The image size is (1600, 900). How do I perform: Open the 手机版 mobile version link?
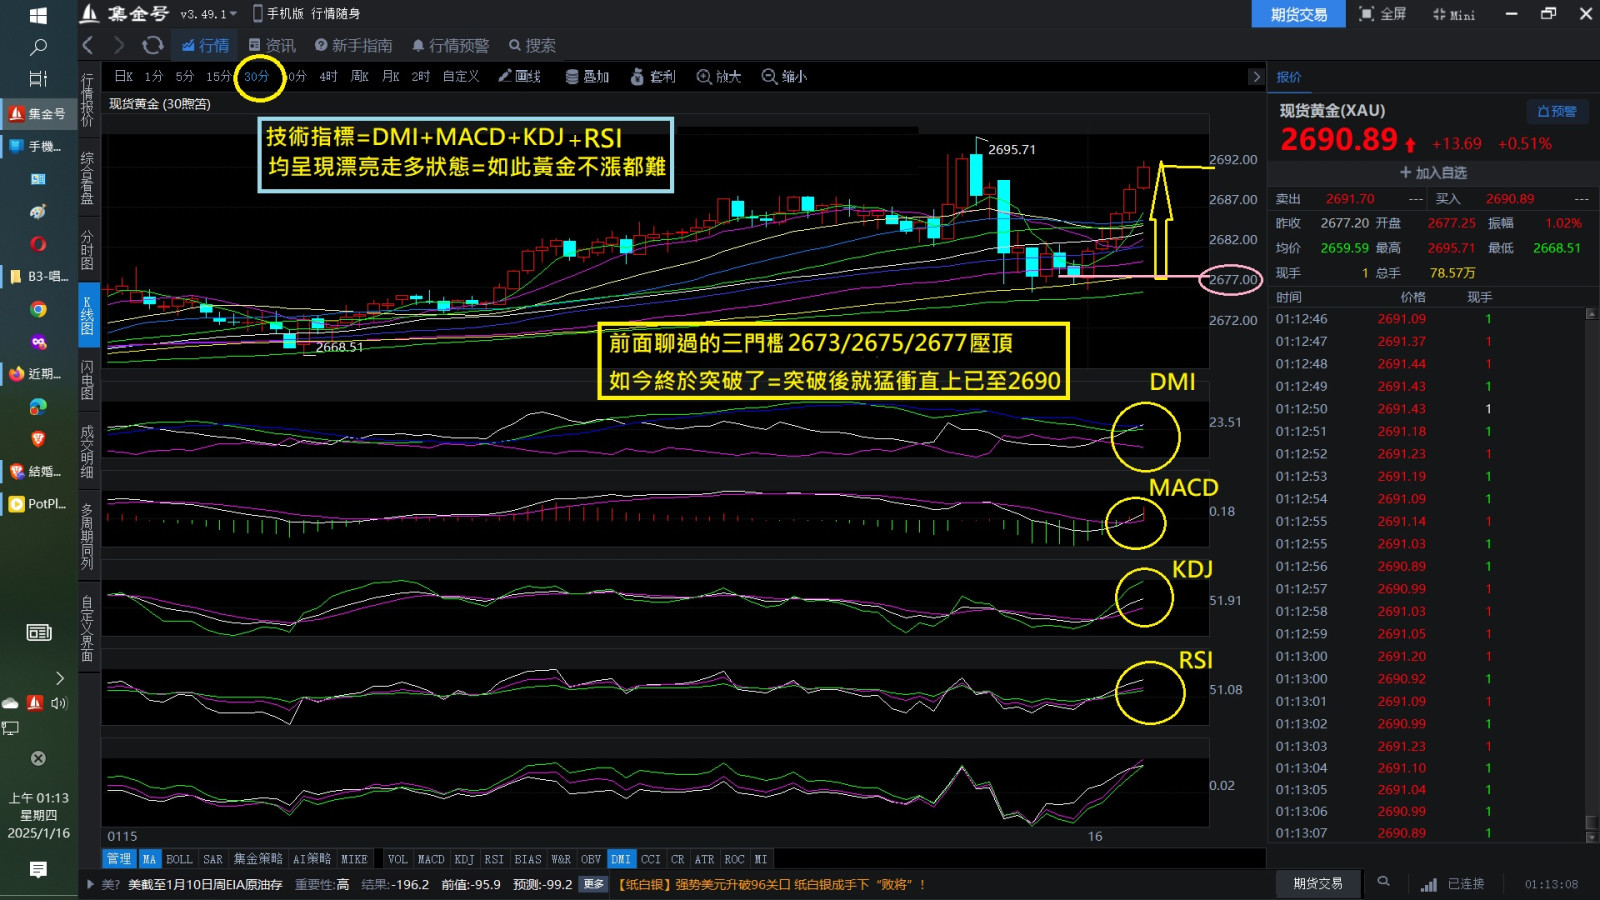pos(278,14)
